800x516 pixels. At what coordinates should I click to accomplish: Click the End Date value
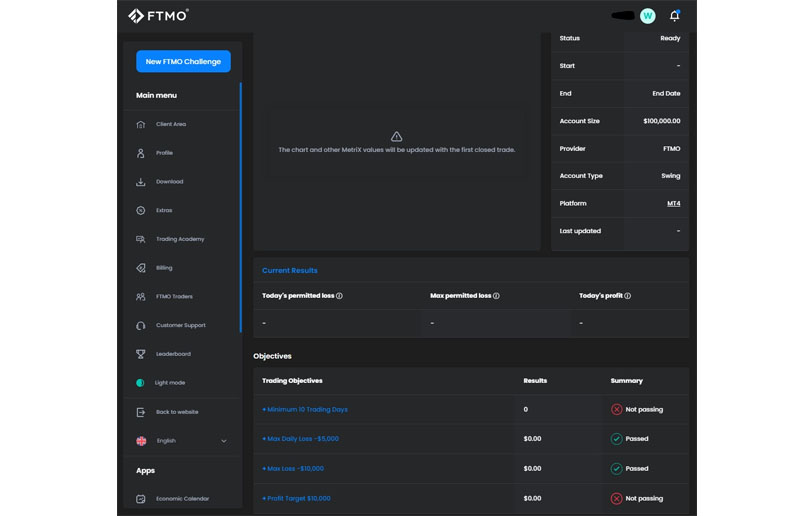666,93
